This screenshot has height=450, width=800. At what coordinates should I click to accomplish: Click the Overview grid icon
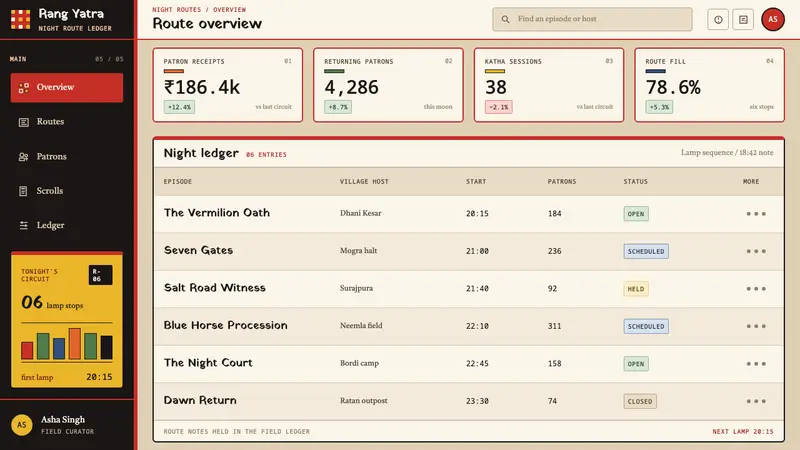23,88
